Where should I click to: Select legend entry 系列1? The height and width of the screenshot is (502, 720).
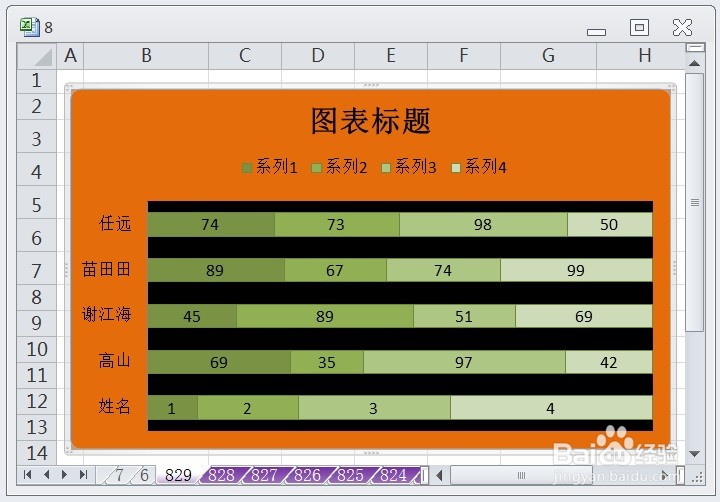click(x=270, y=167)
